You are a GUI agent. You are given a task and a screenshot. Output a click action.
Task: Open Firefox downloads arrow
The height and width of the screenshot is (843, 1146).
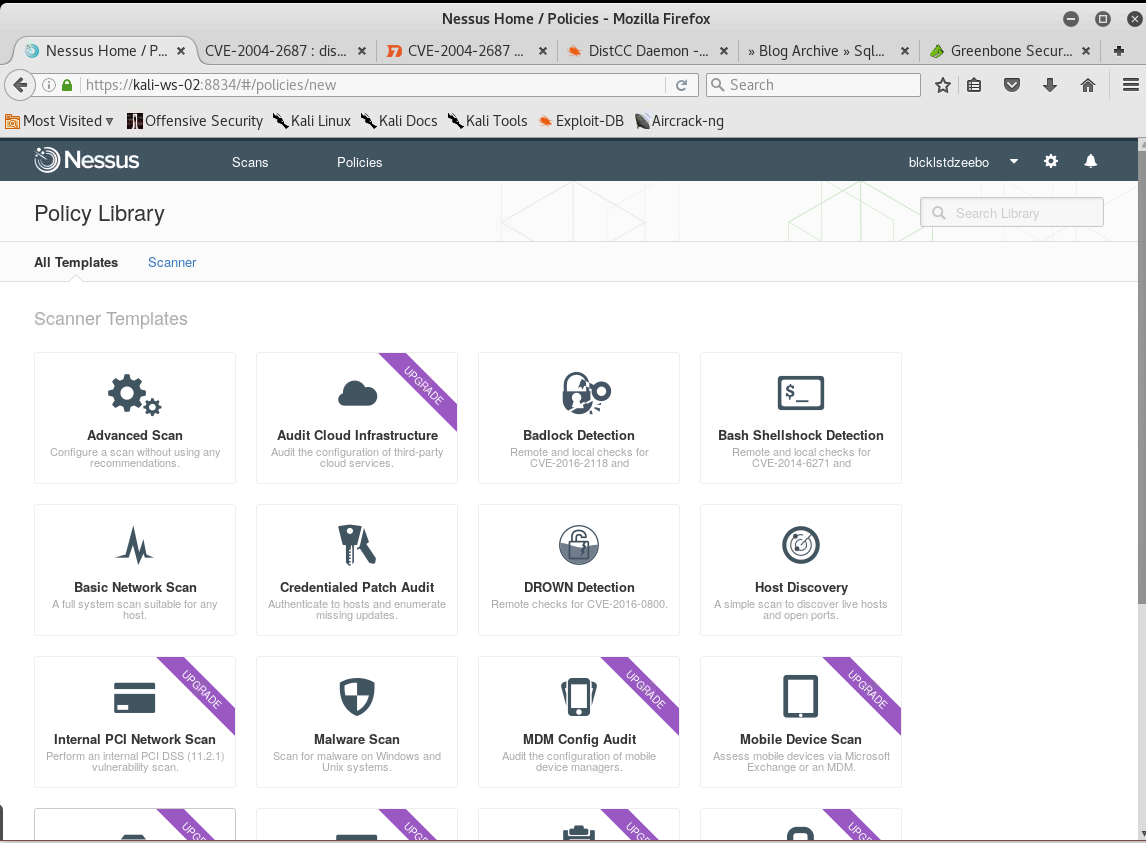click(1050, 85)
